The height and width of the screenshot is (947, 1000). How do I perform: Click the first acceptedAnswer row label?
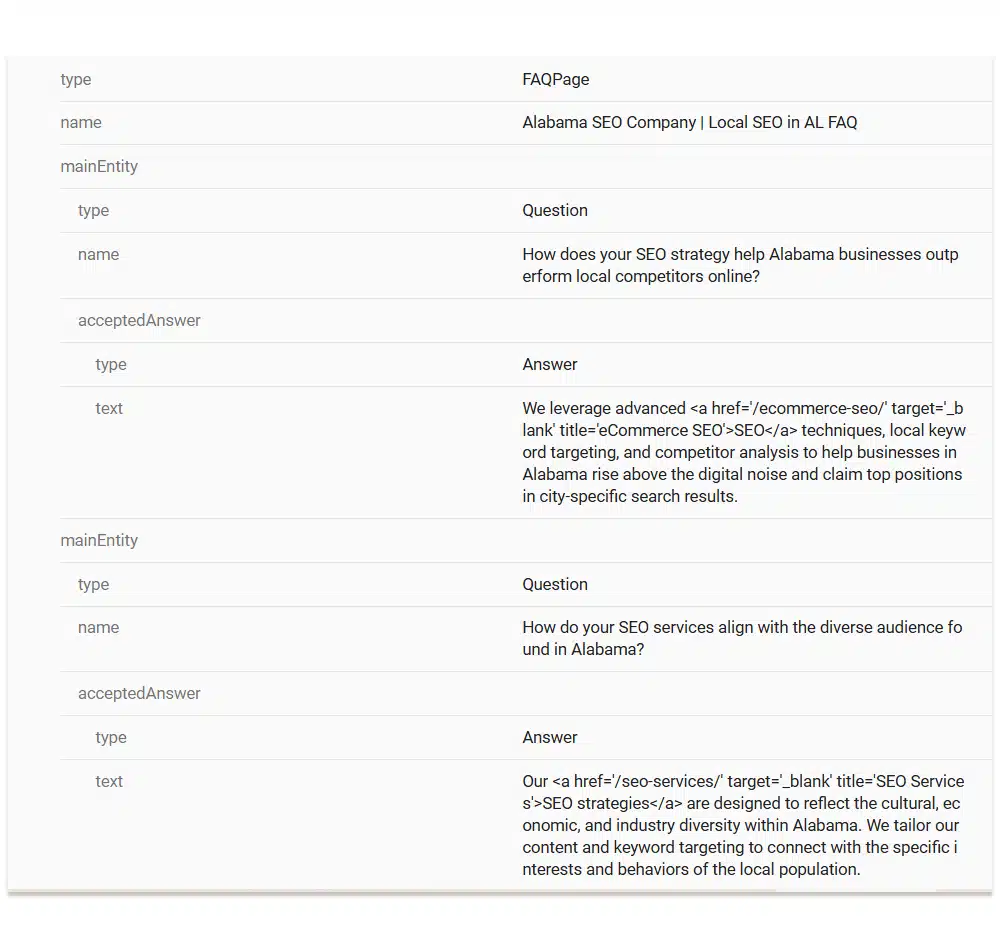pyautogui.click(x=139, y=321)
